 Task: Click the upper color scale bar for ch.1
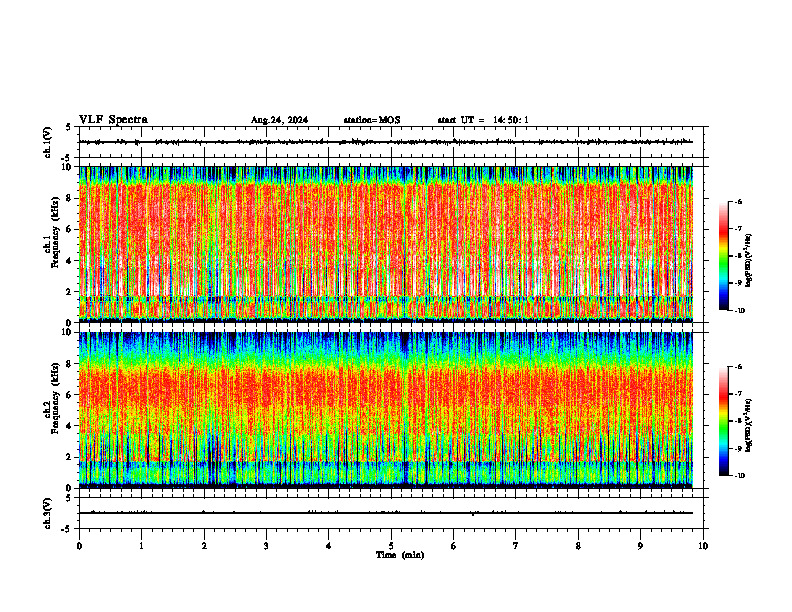723,256
